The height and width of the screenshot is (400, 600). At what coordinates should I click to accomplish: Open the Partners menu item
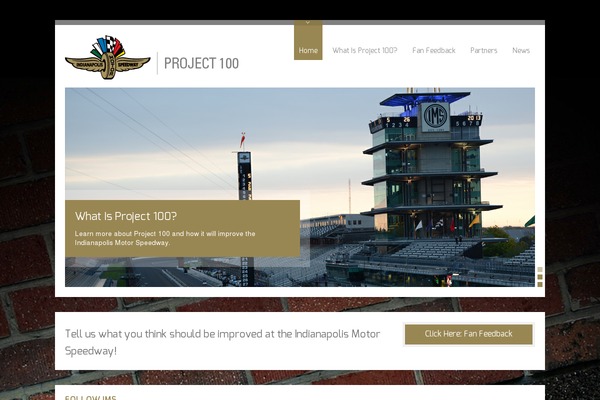(x=484, y=51)
